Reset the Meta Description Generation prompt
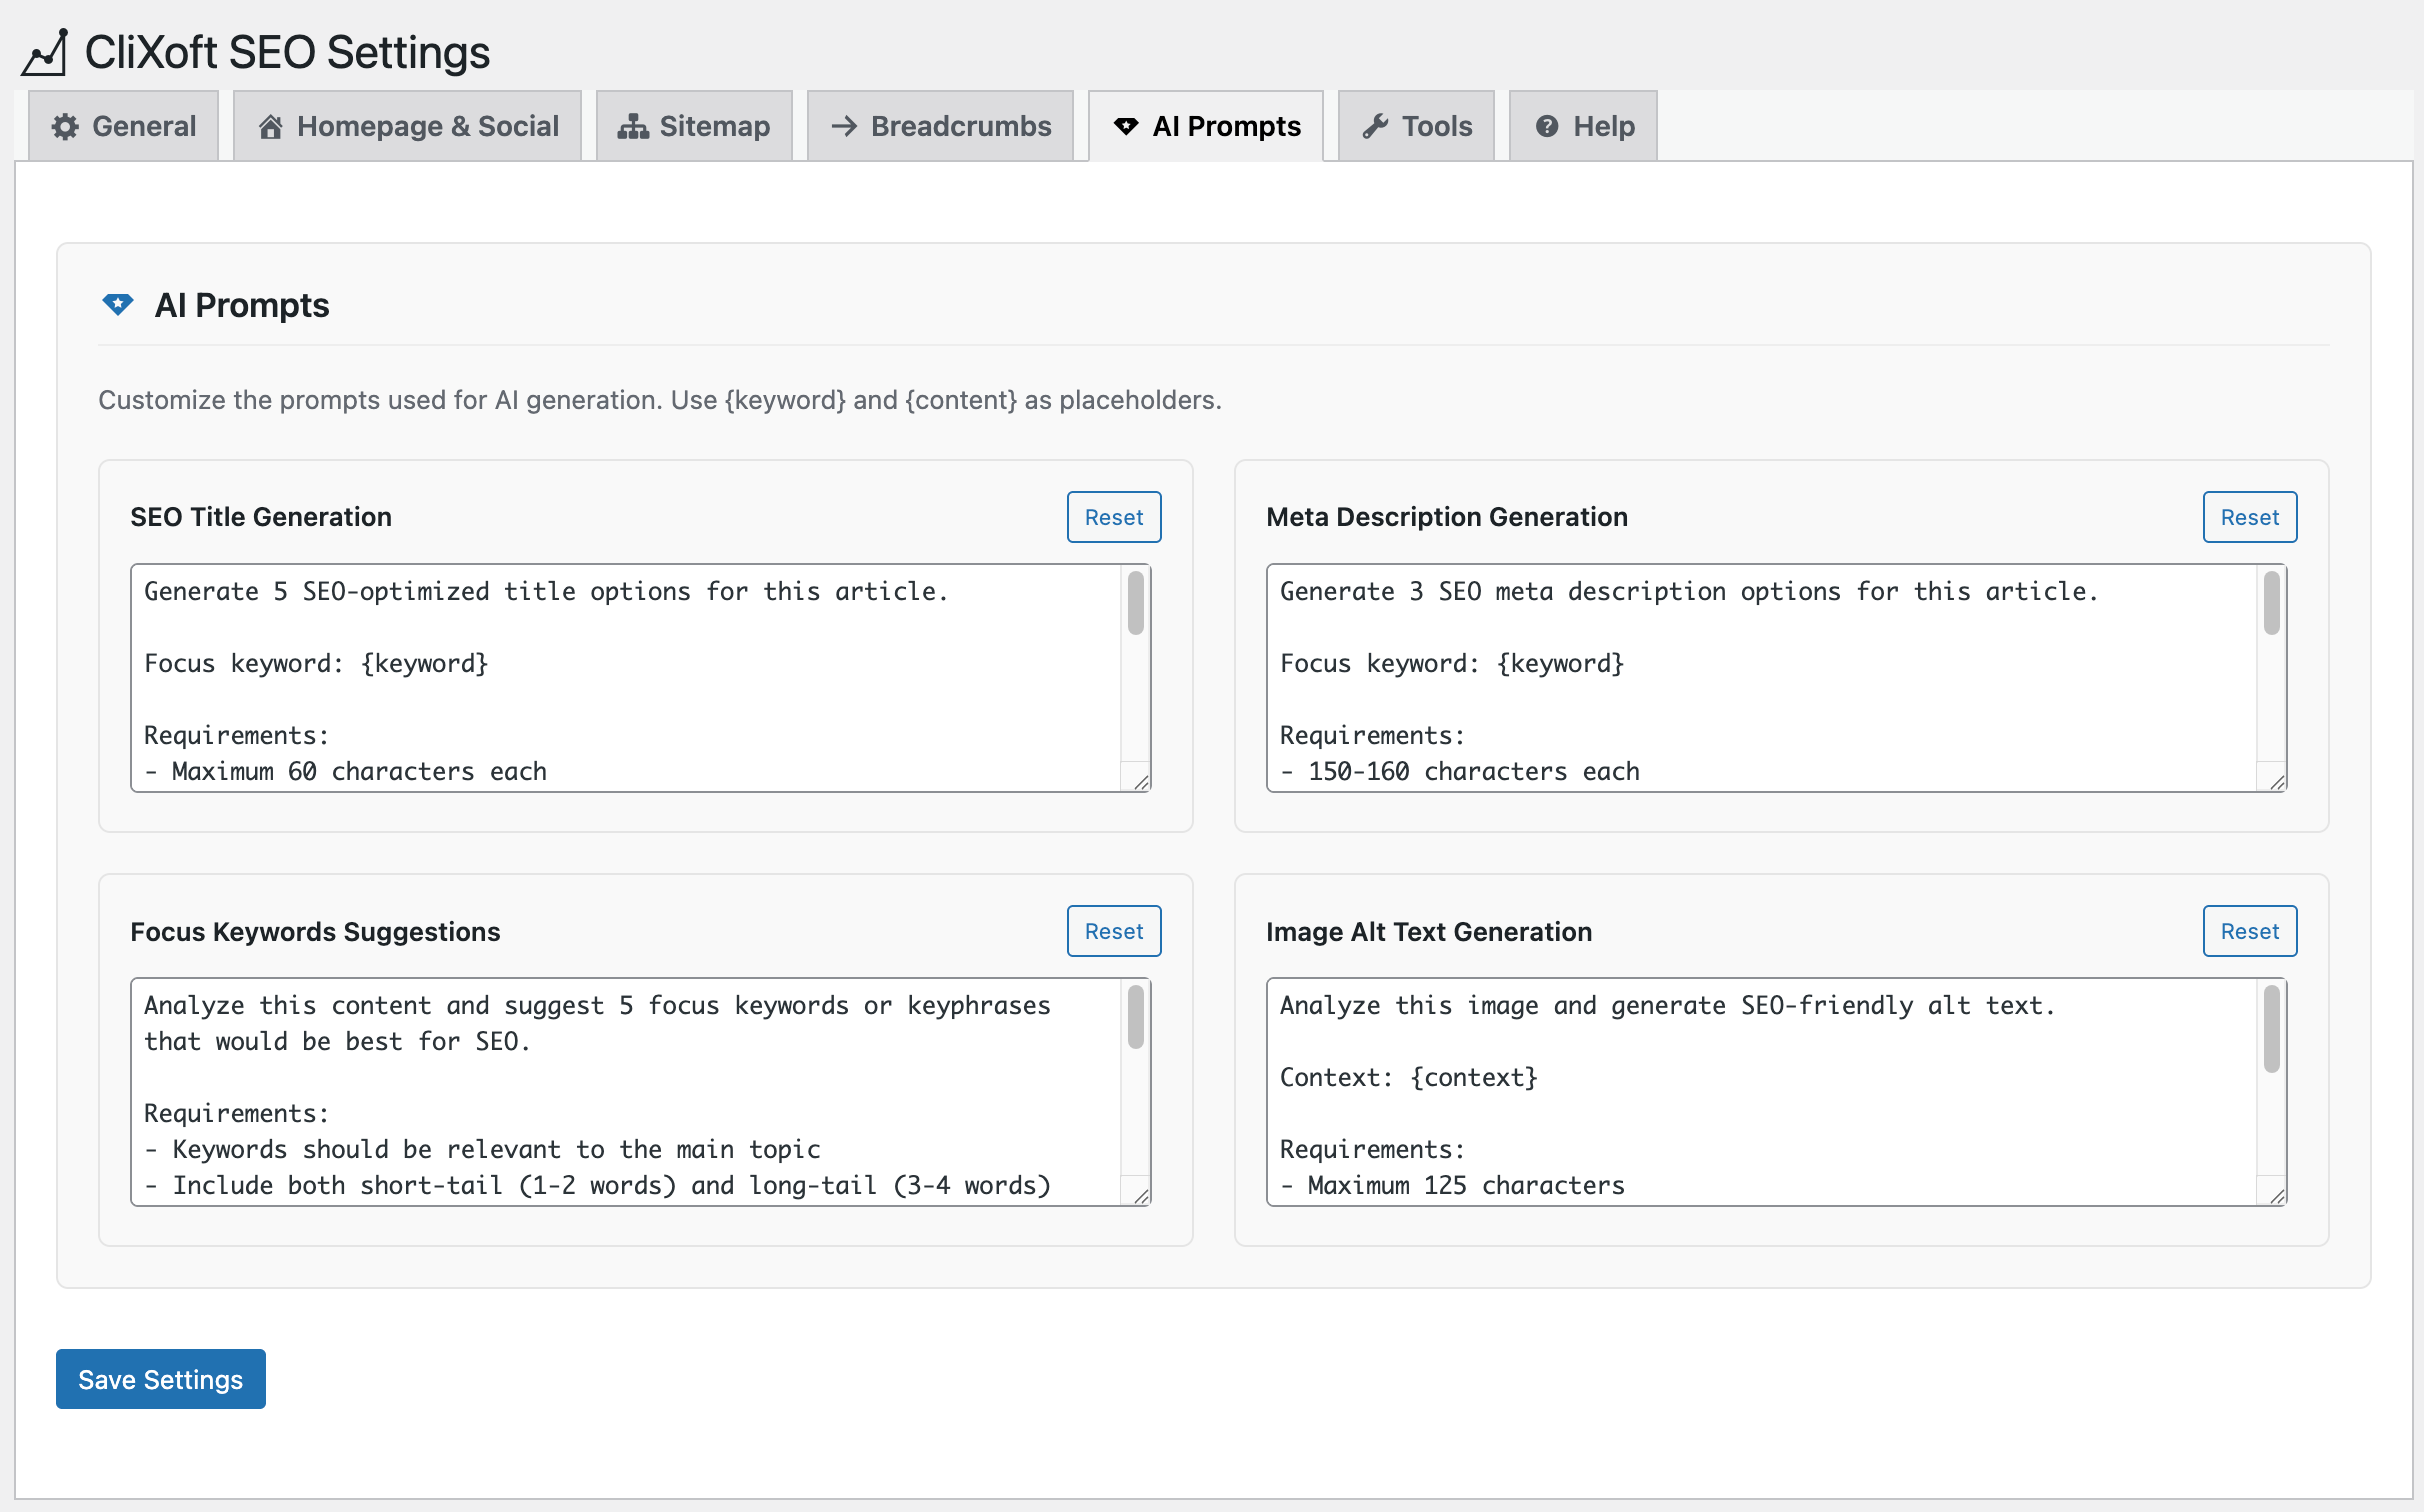Screen dimensions: 2424x1512 coord(2249,517)
